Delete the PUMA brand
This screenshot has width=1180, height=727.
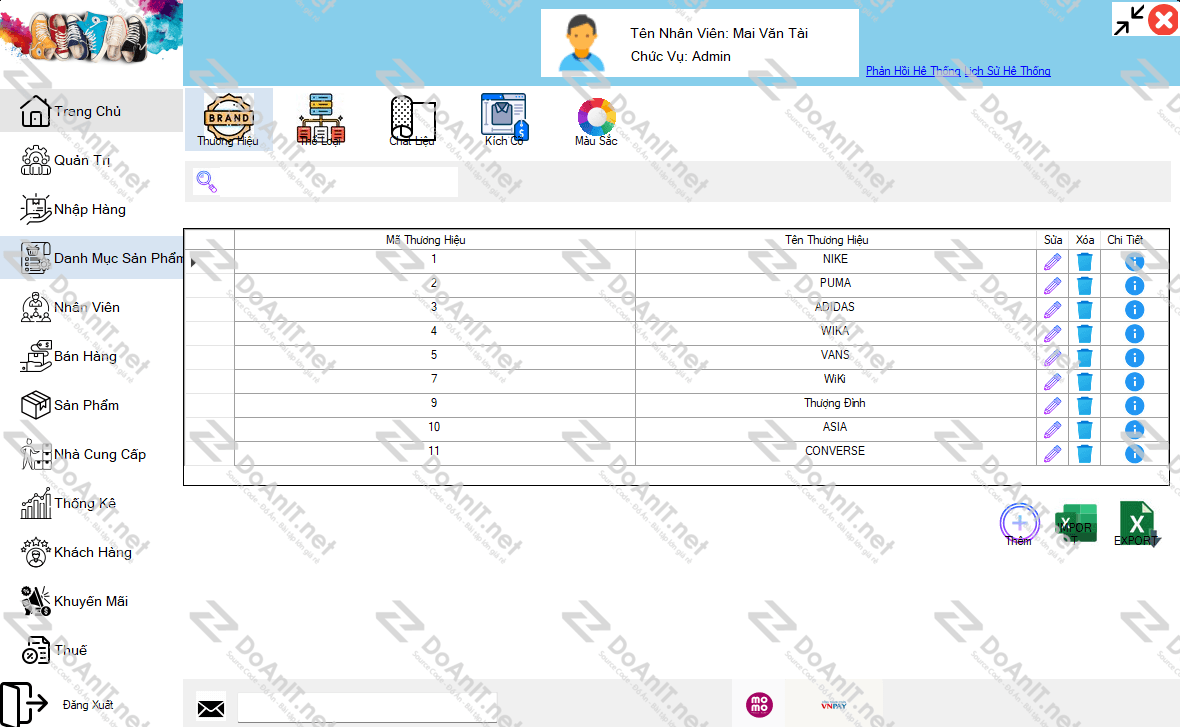(1084, 286)
